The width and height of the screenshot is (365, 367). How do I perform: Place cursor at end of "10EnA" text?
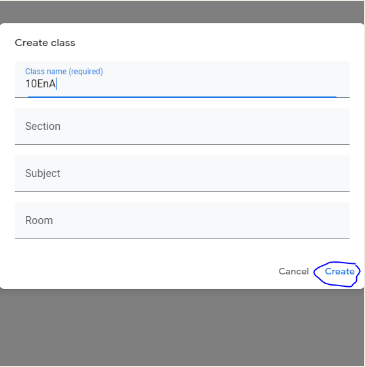(56, 84)
